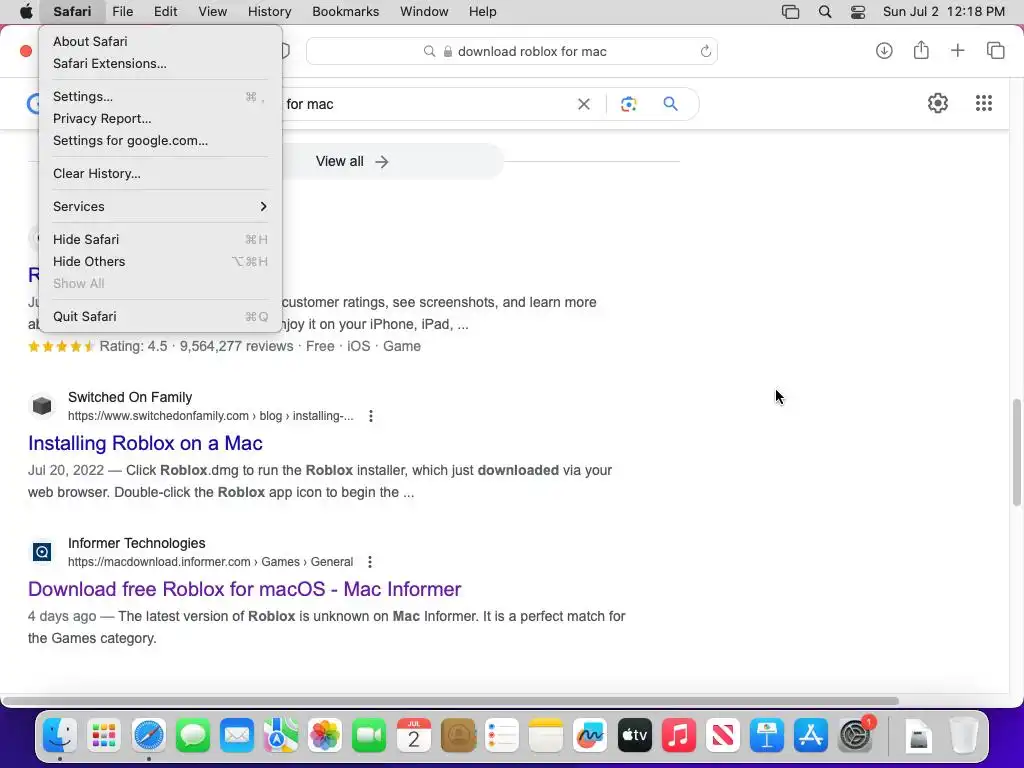Click the blue Google search magnifier icon
Screen dimensions: 1024x768
pyautogui.click(x=670, y=103)
